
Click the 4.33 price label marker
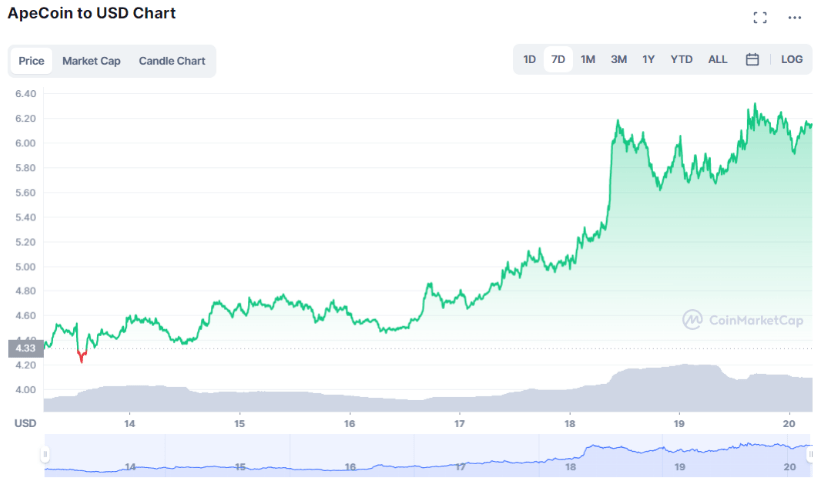tap(24, 349)
